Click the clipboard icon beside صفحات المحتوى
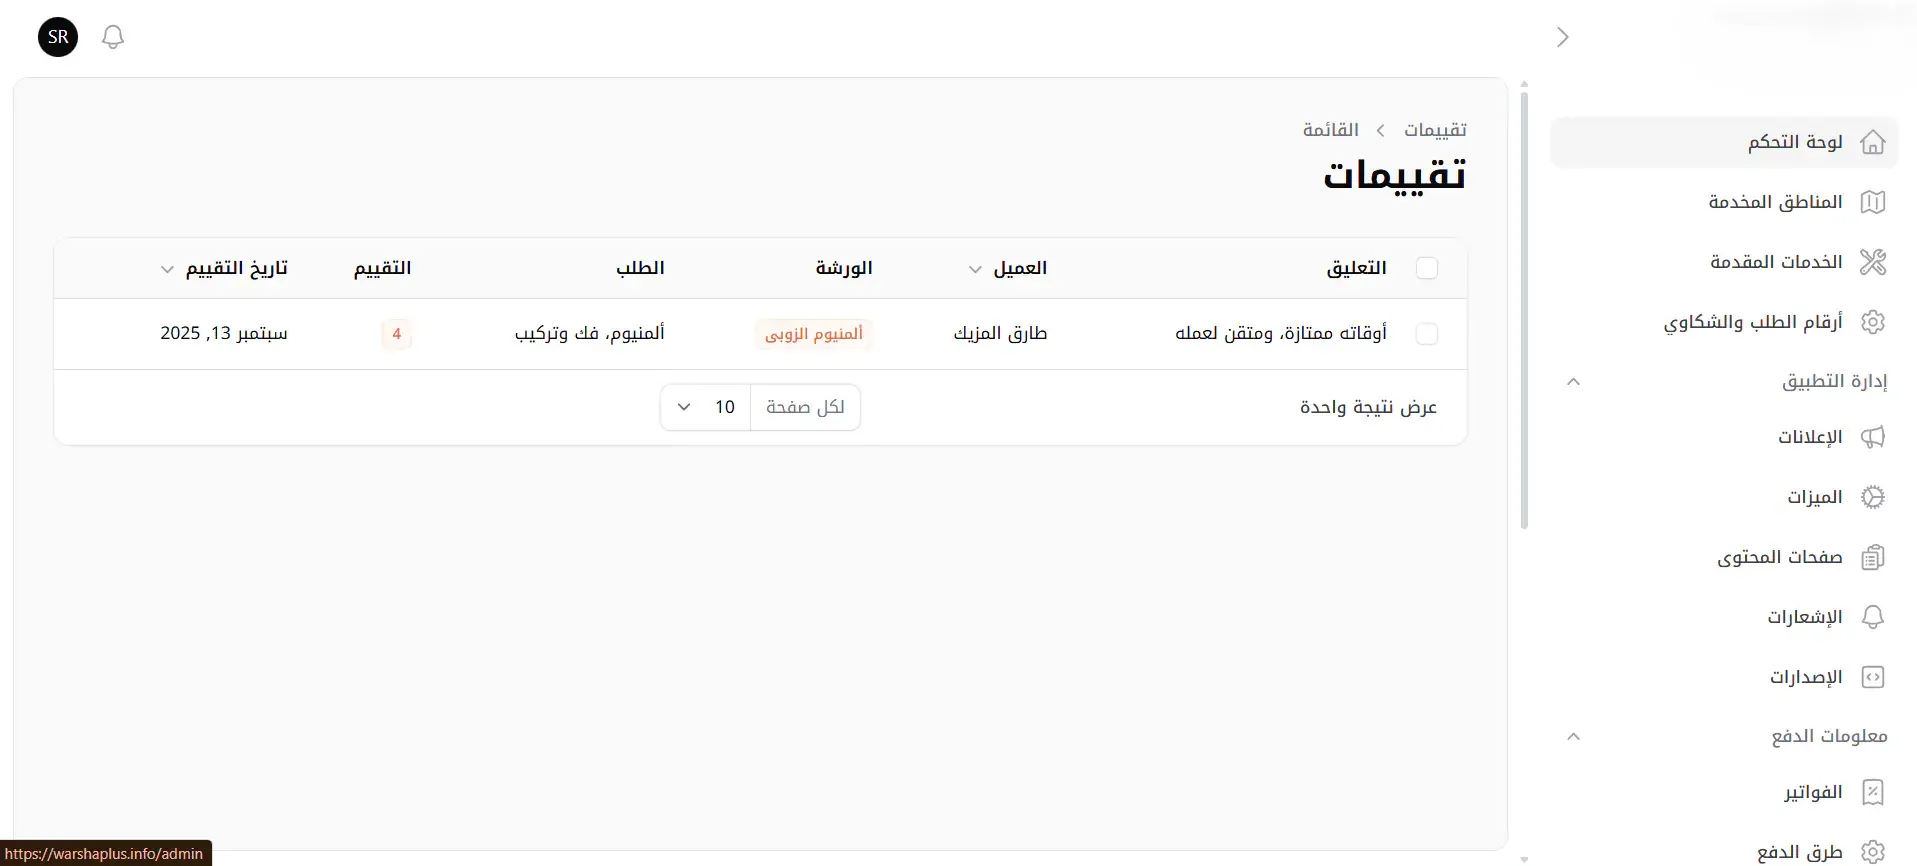1917x866 pixels. (x=1873, y=557)
